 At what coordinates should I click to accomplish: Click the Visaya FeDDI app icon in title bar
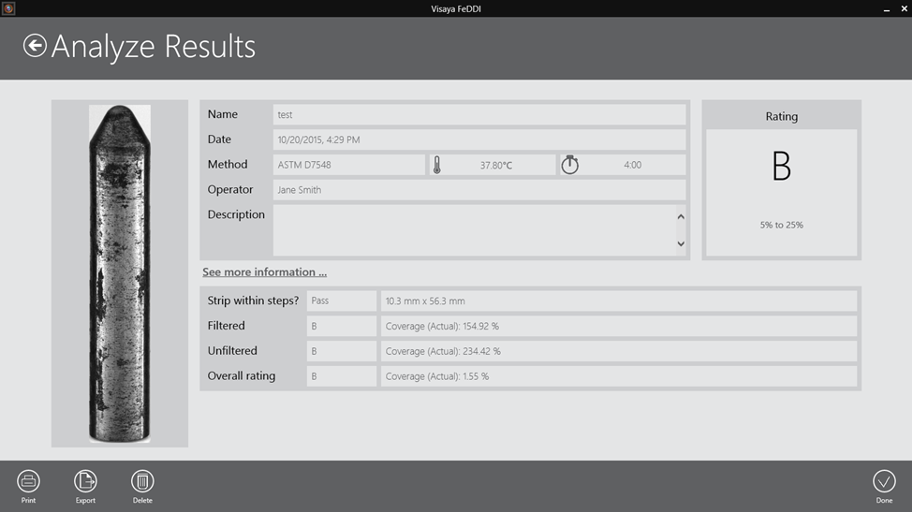coord(9,8)
